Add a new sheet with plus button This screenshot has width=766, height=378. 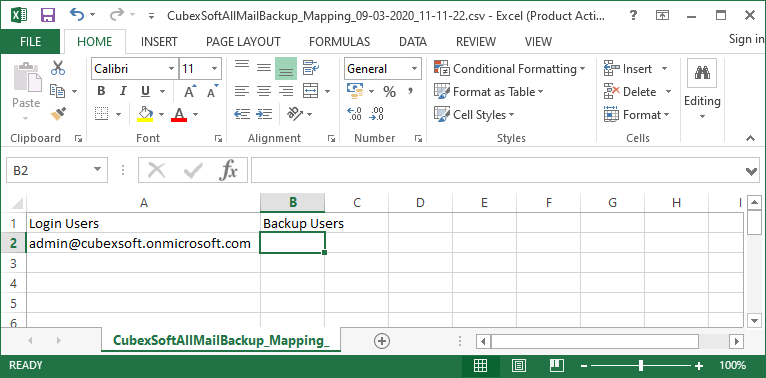pos(382,341)
